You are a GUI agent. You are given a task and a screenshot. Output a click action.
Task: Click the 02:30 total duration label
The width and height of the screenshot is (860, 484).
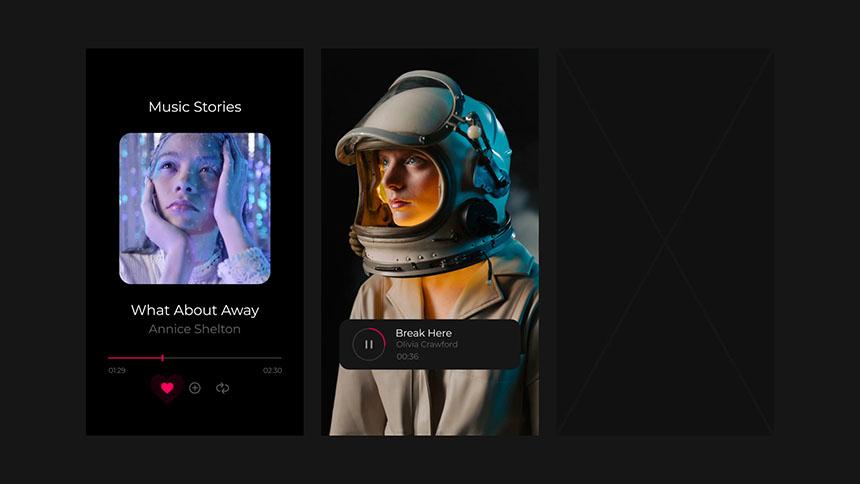(x=272, y=371)
